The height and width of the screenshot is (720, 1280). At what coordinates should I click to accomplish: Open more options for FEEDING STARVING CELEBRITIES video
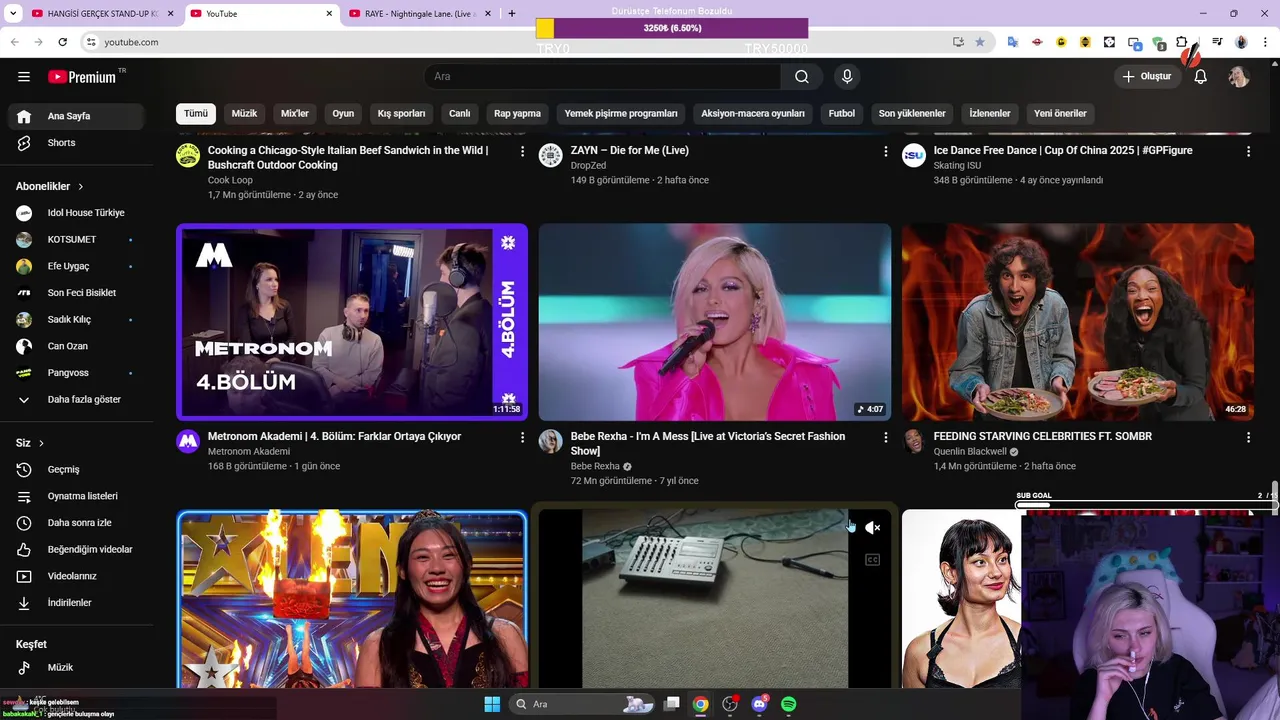pos(1248,437)
